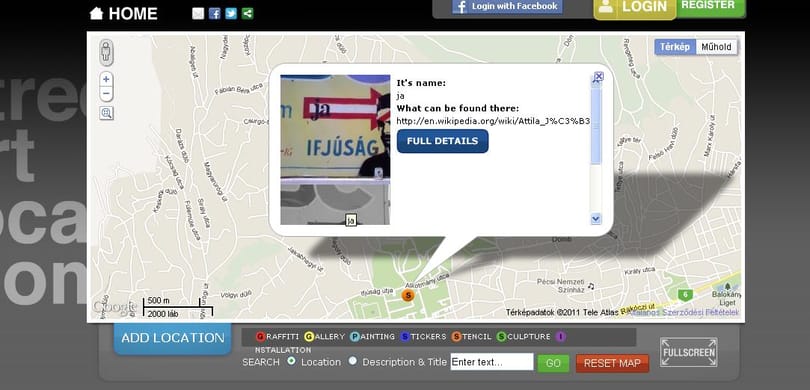Click the email share icon
The width and height of the screenshot is (810, 390).
pos(198,13)
